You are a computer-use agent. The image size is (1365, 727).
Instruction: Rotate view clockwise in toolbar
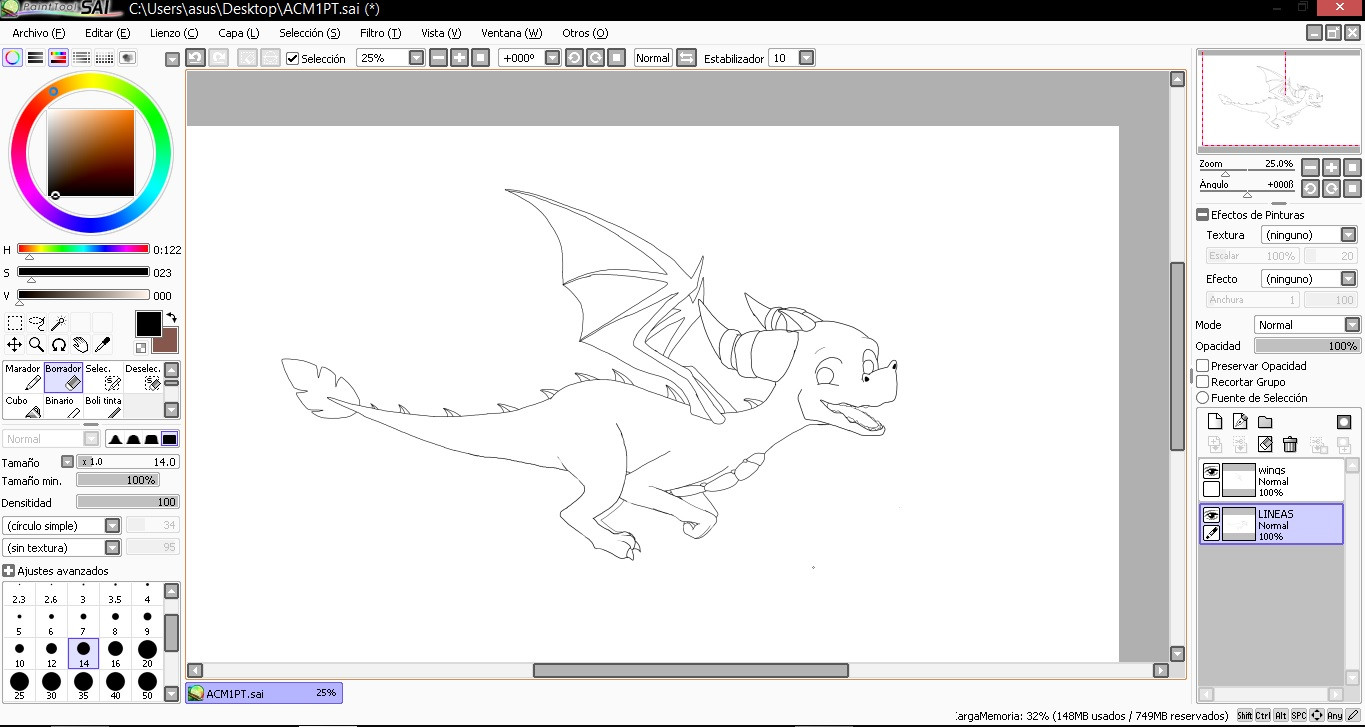point(595,58)
